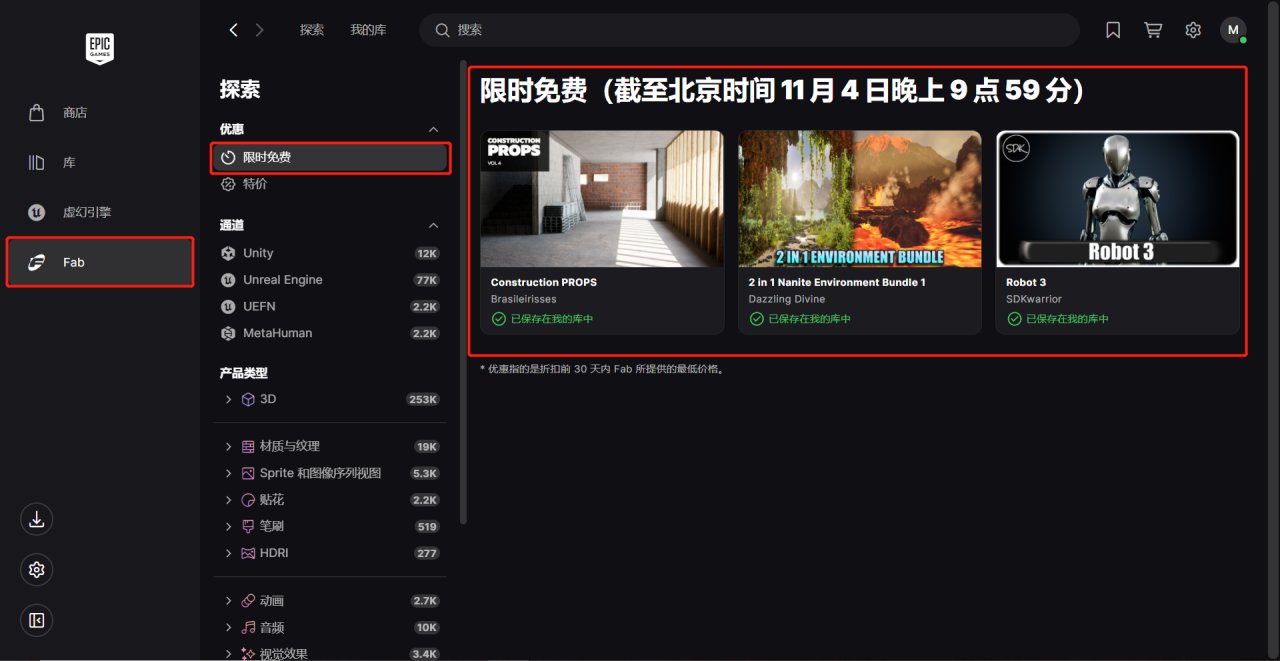
Task: Open the Construction PROPS title link
Action: (x=544, y=283)
